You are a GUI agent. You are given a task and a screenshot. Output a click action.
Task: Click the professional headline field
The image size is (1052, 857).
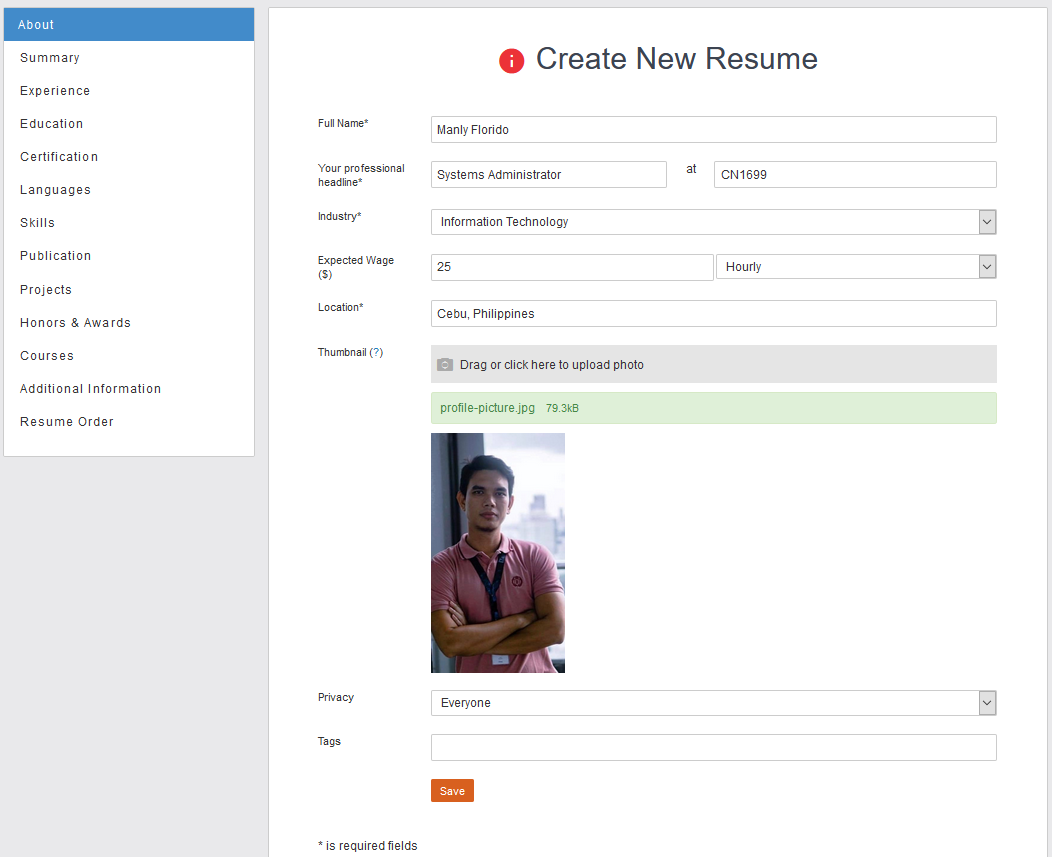click(x=548, y=175)
